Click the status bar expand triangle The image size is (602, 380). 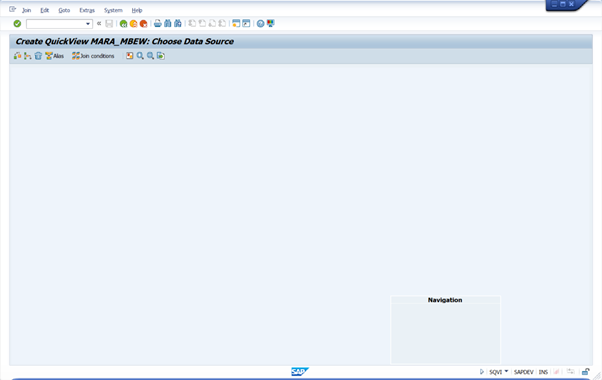click(481, 372)
